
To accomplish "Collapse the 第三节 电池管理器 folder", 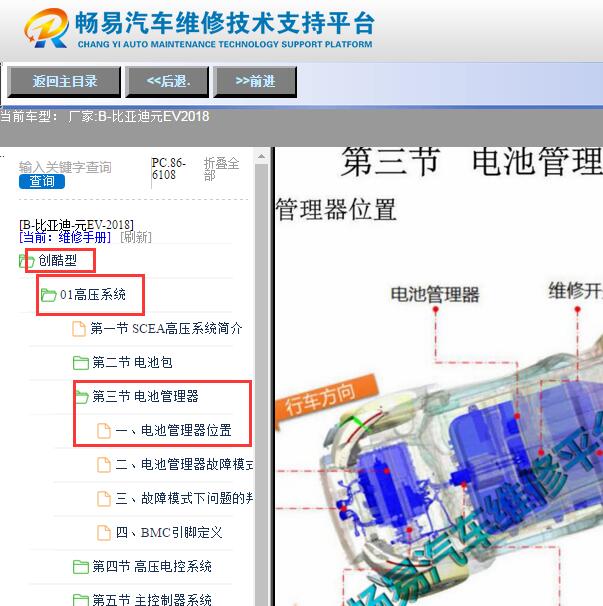I will [x=145, y=396].
